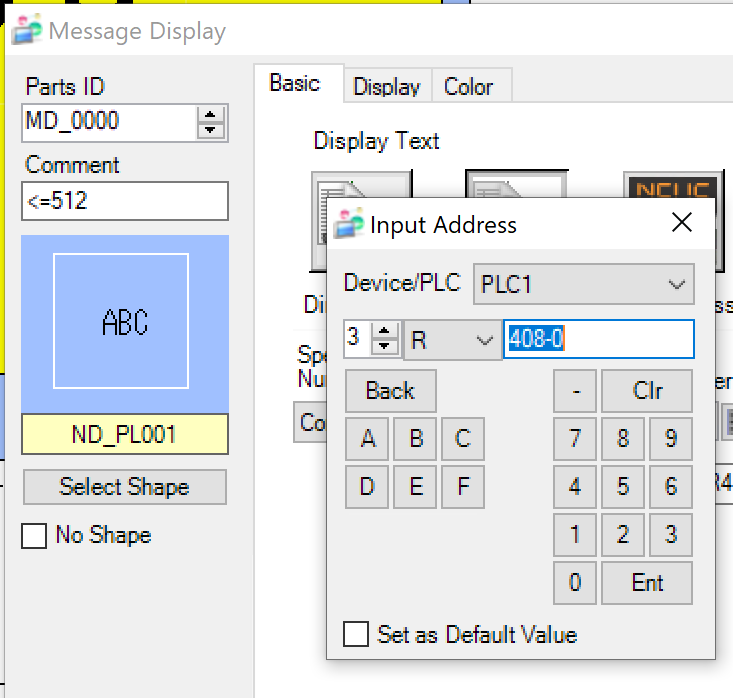Expand the R device type dropdown
This screenshot has height=698, width=733.
pyautogui.click(x=452, y=340)
